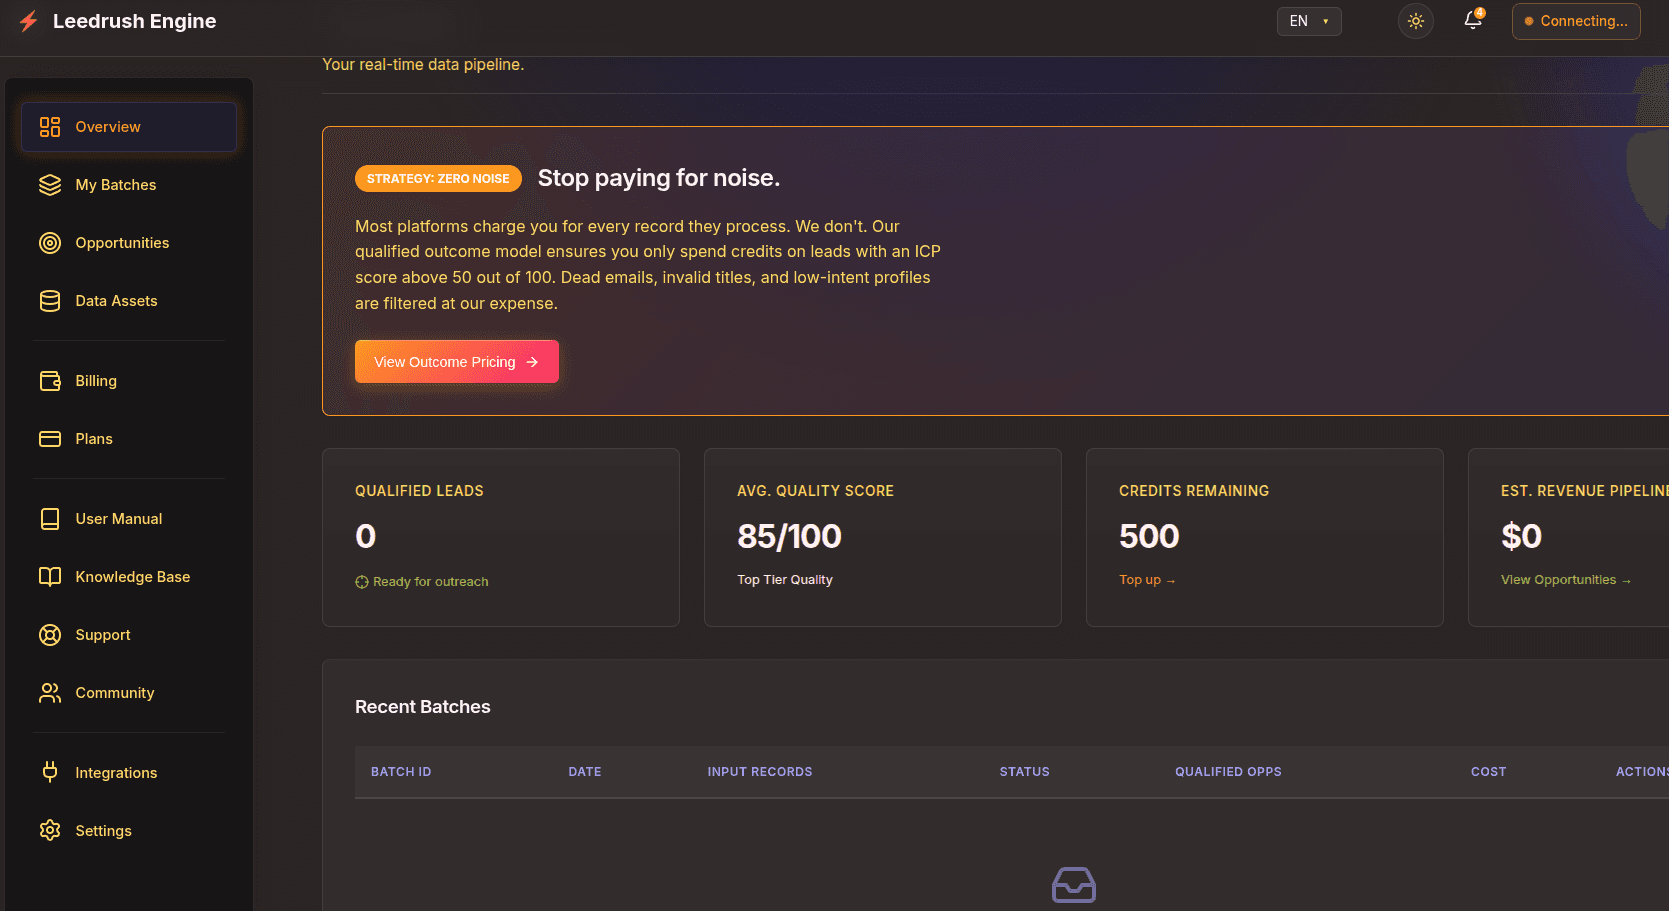
Task: Click the Data Assets database icon
Action: (50, 300)
